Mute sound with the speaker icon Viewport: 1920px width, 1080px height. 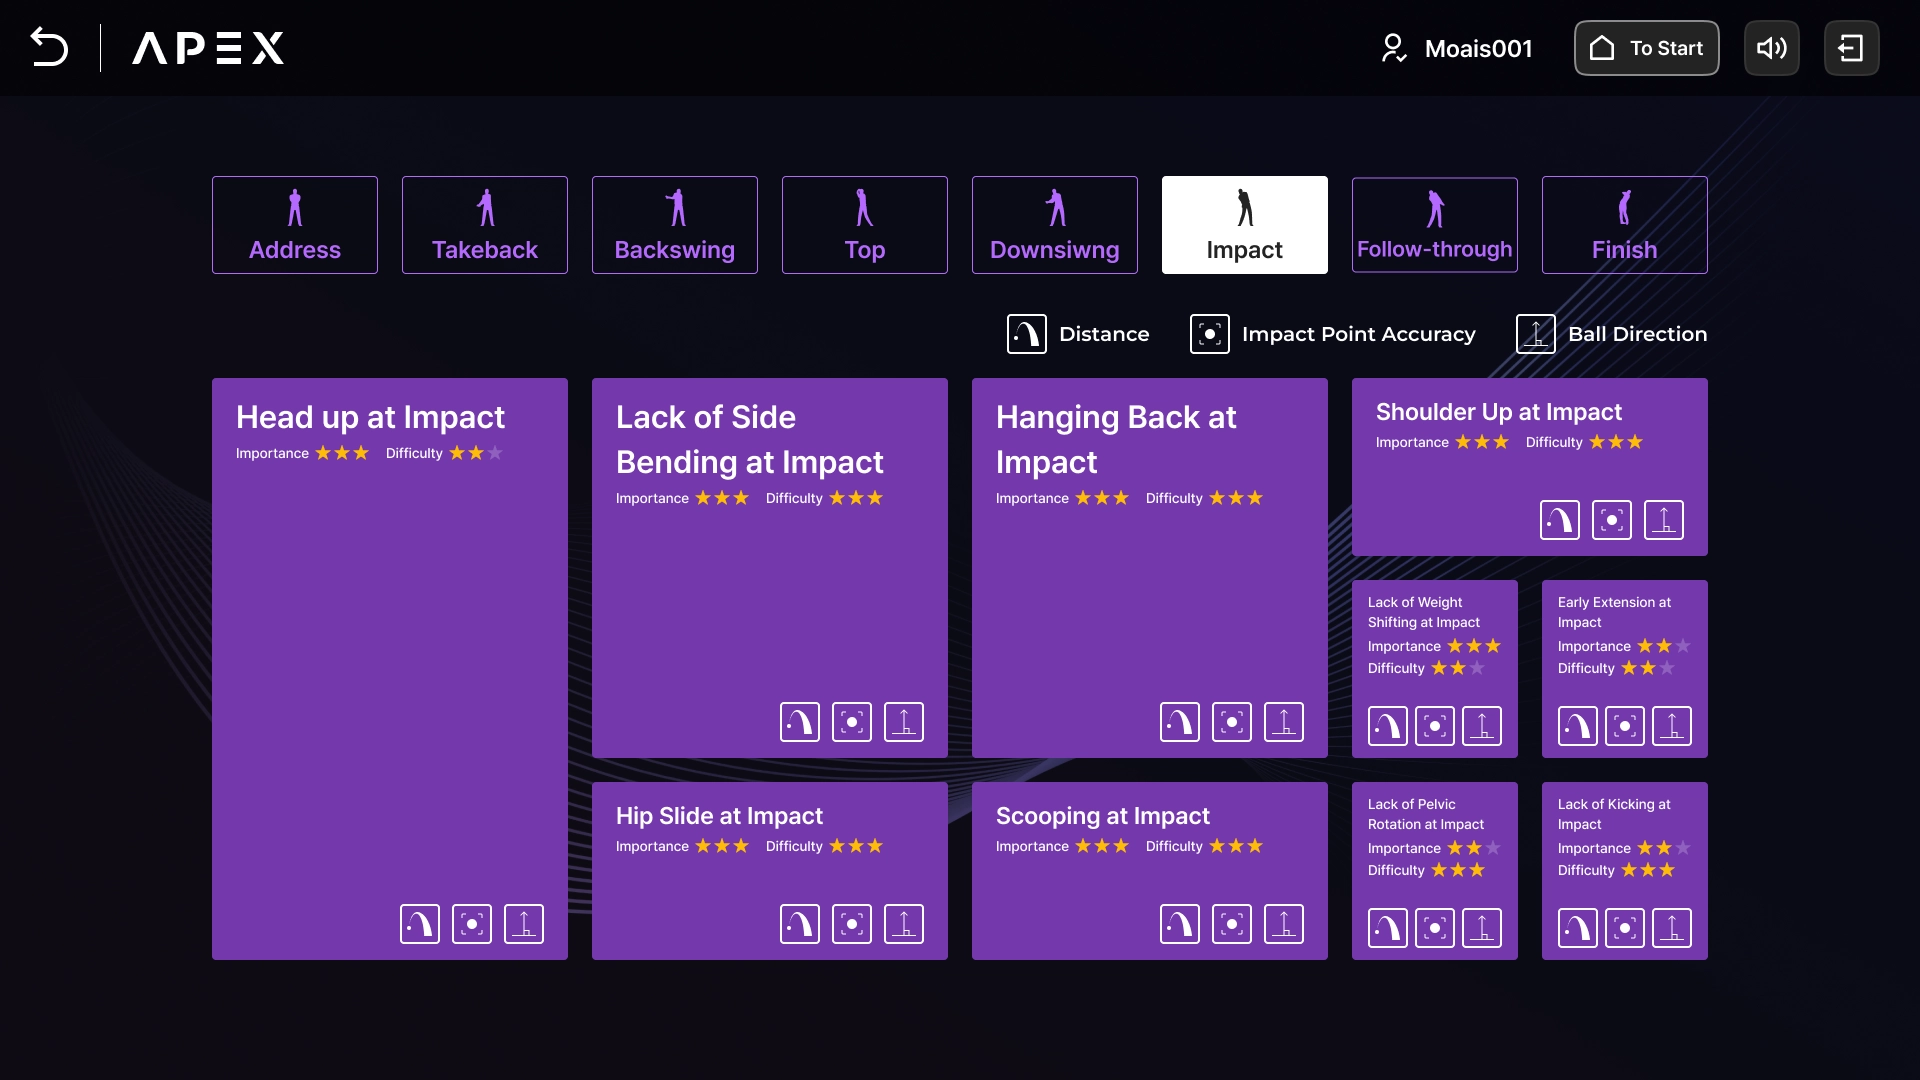(x=1771, y=48)
